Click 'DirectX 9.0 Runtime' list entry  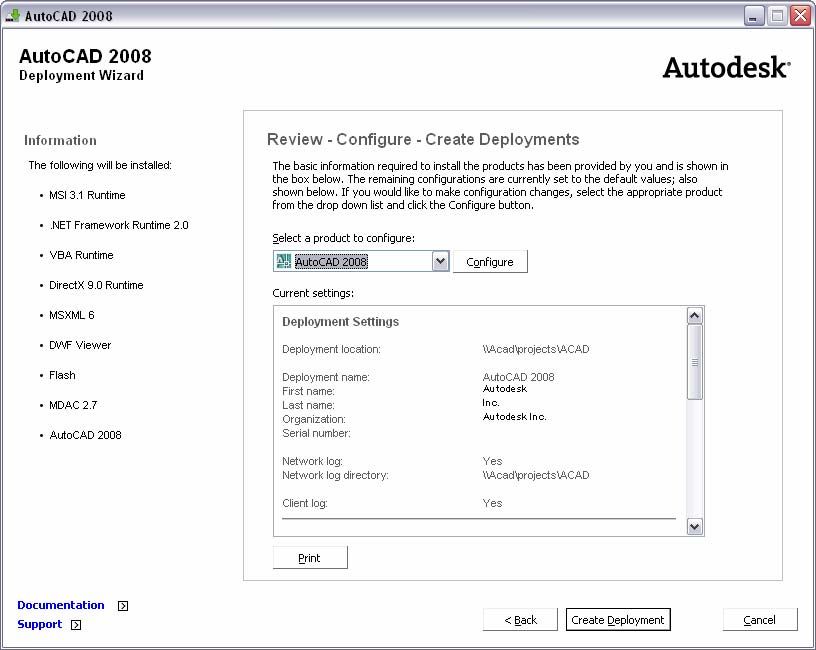(96, 285)
